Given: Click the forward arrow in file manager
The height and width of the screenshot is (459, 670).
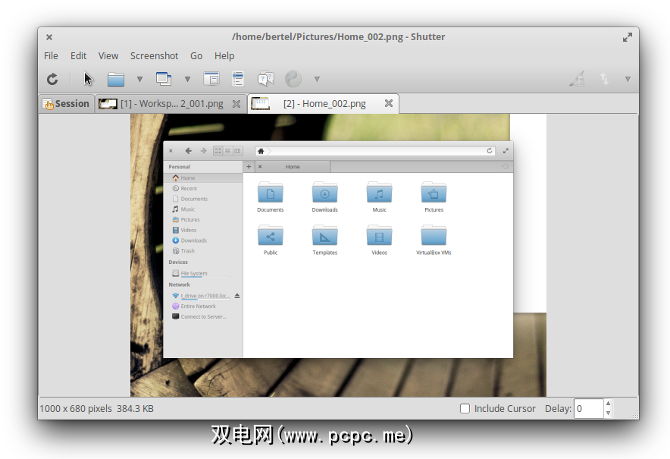Looking at the screenshot, I should coord(203,151).
